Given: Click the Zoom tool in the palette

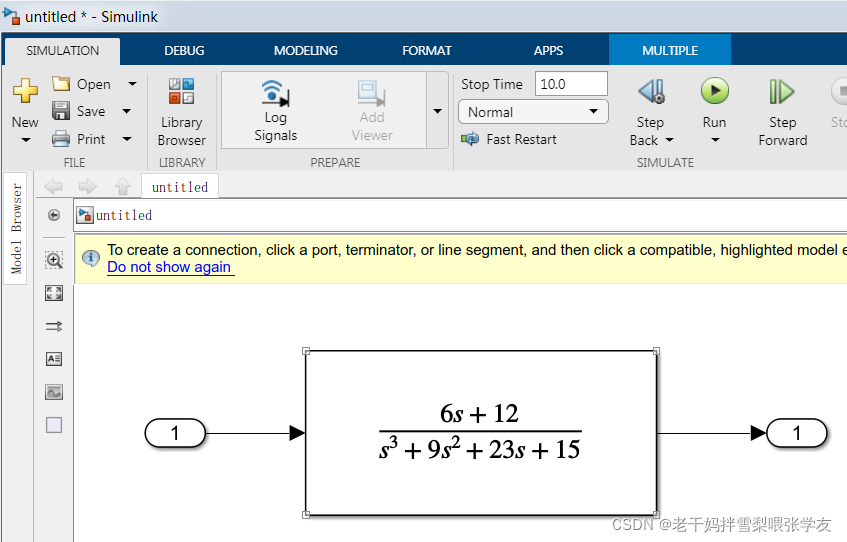Looking at the screenshot, I should [x=54, y=260].
